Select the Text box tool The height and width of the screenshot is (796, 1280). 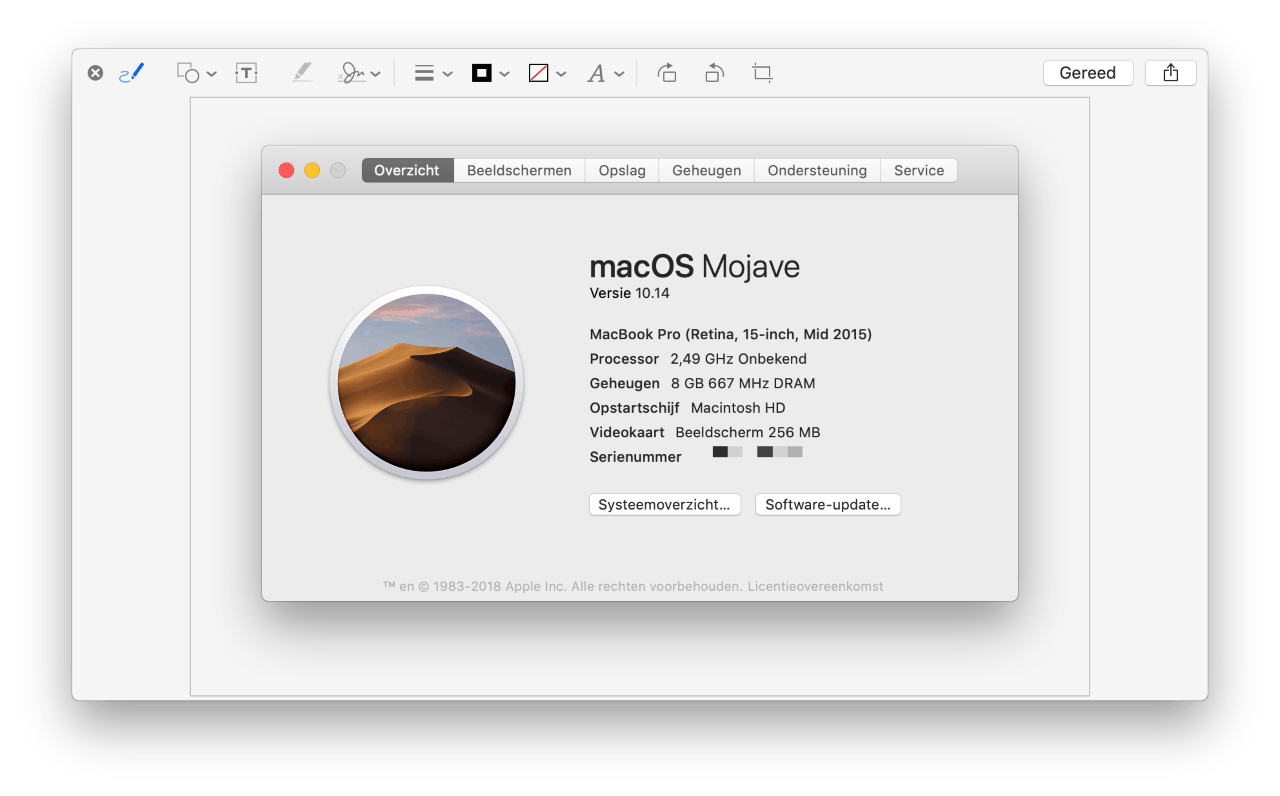(x=246, y=73)
